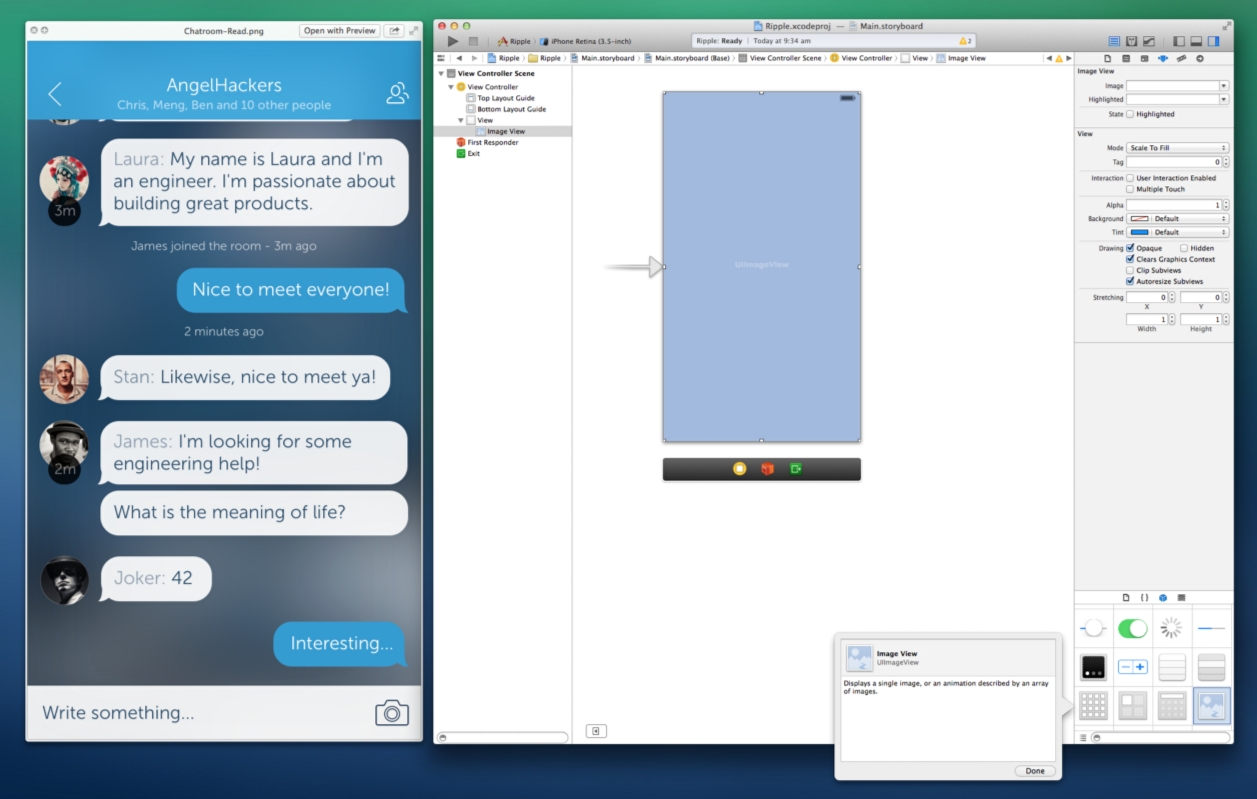
Task: Select the Collection View object in the library
Action: coord(1093,706)
